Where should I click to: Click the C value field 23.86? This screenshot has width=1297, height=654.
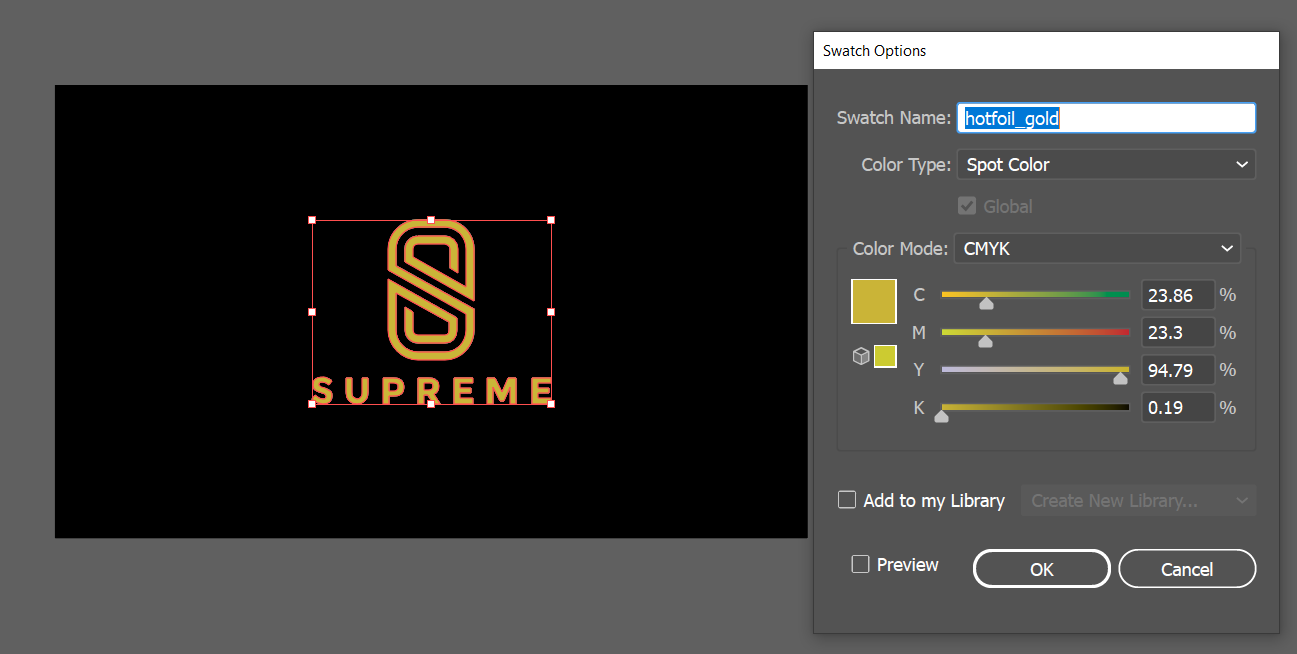[x=1178, y=295]
